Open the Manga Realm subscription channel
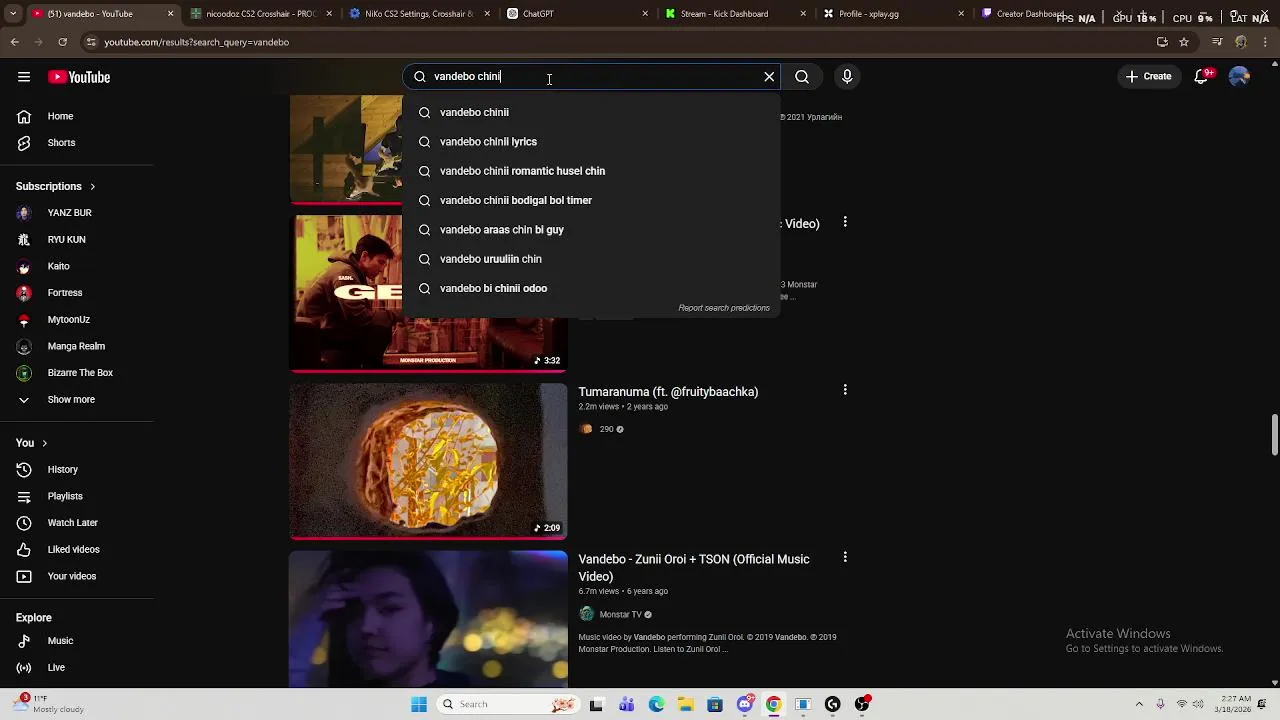The height and width of the screenshot is (720, 1280). pos(77,346)
